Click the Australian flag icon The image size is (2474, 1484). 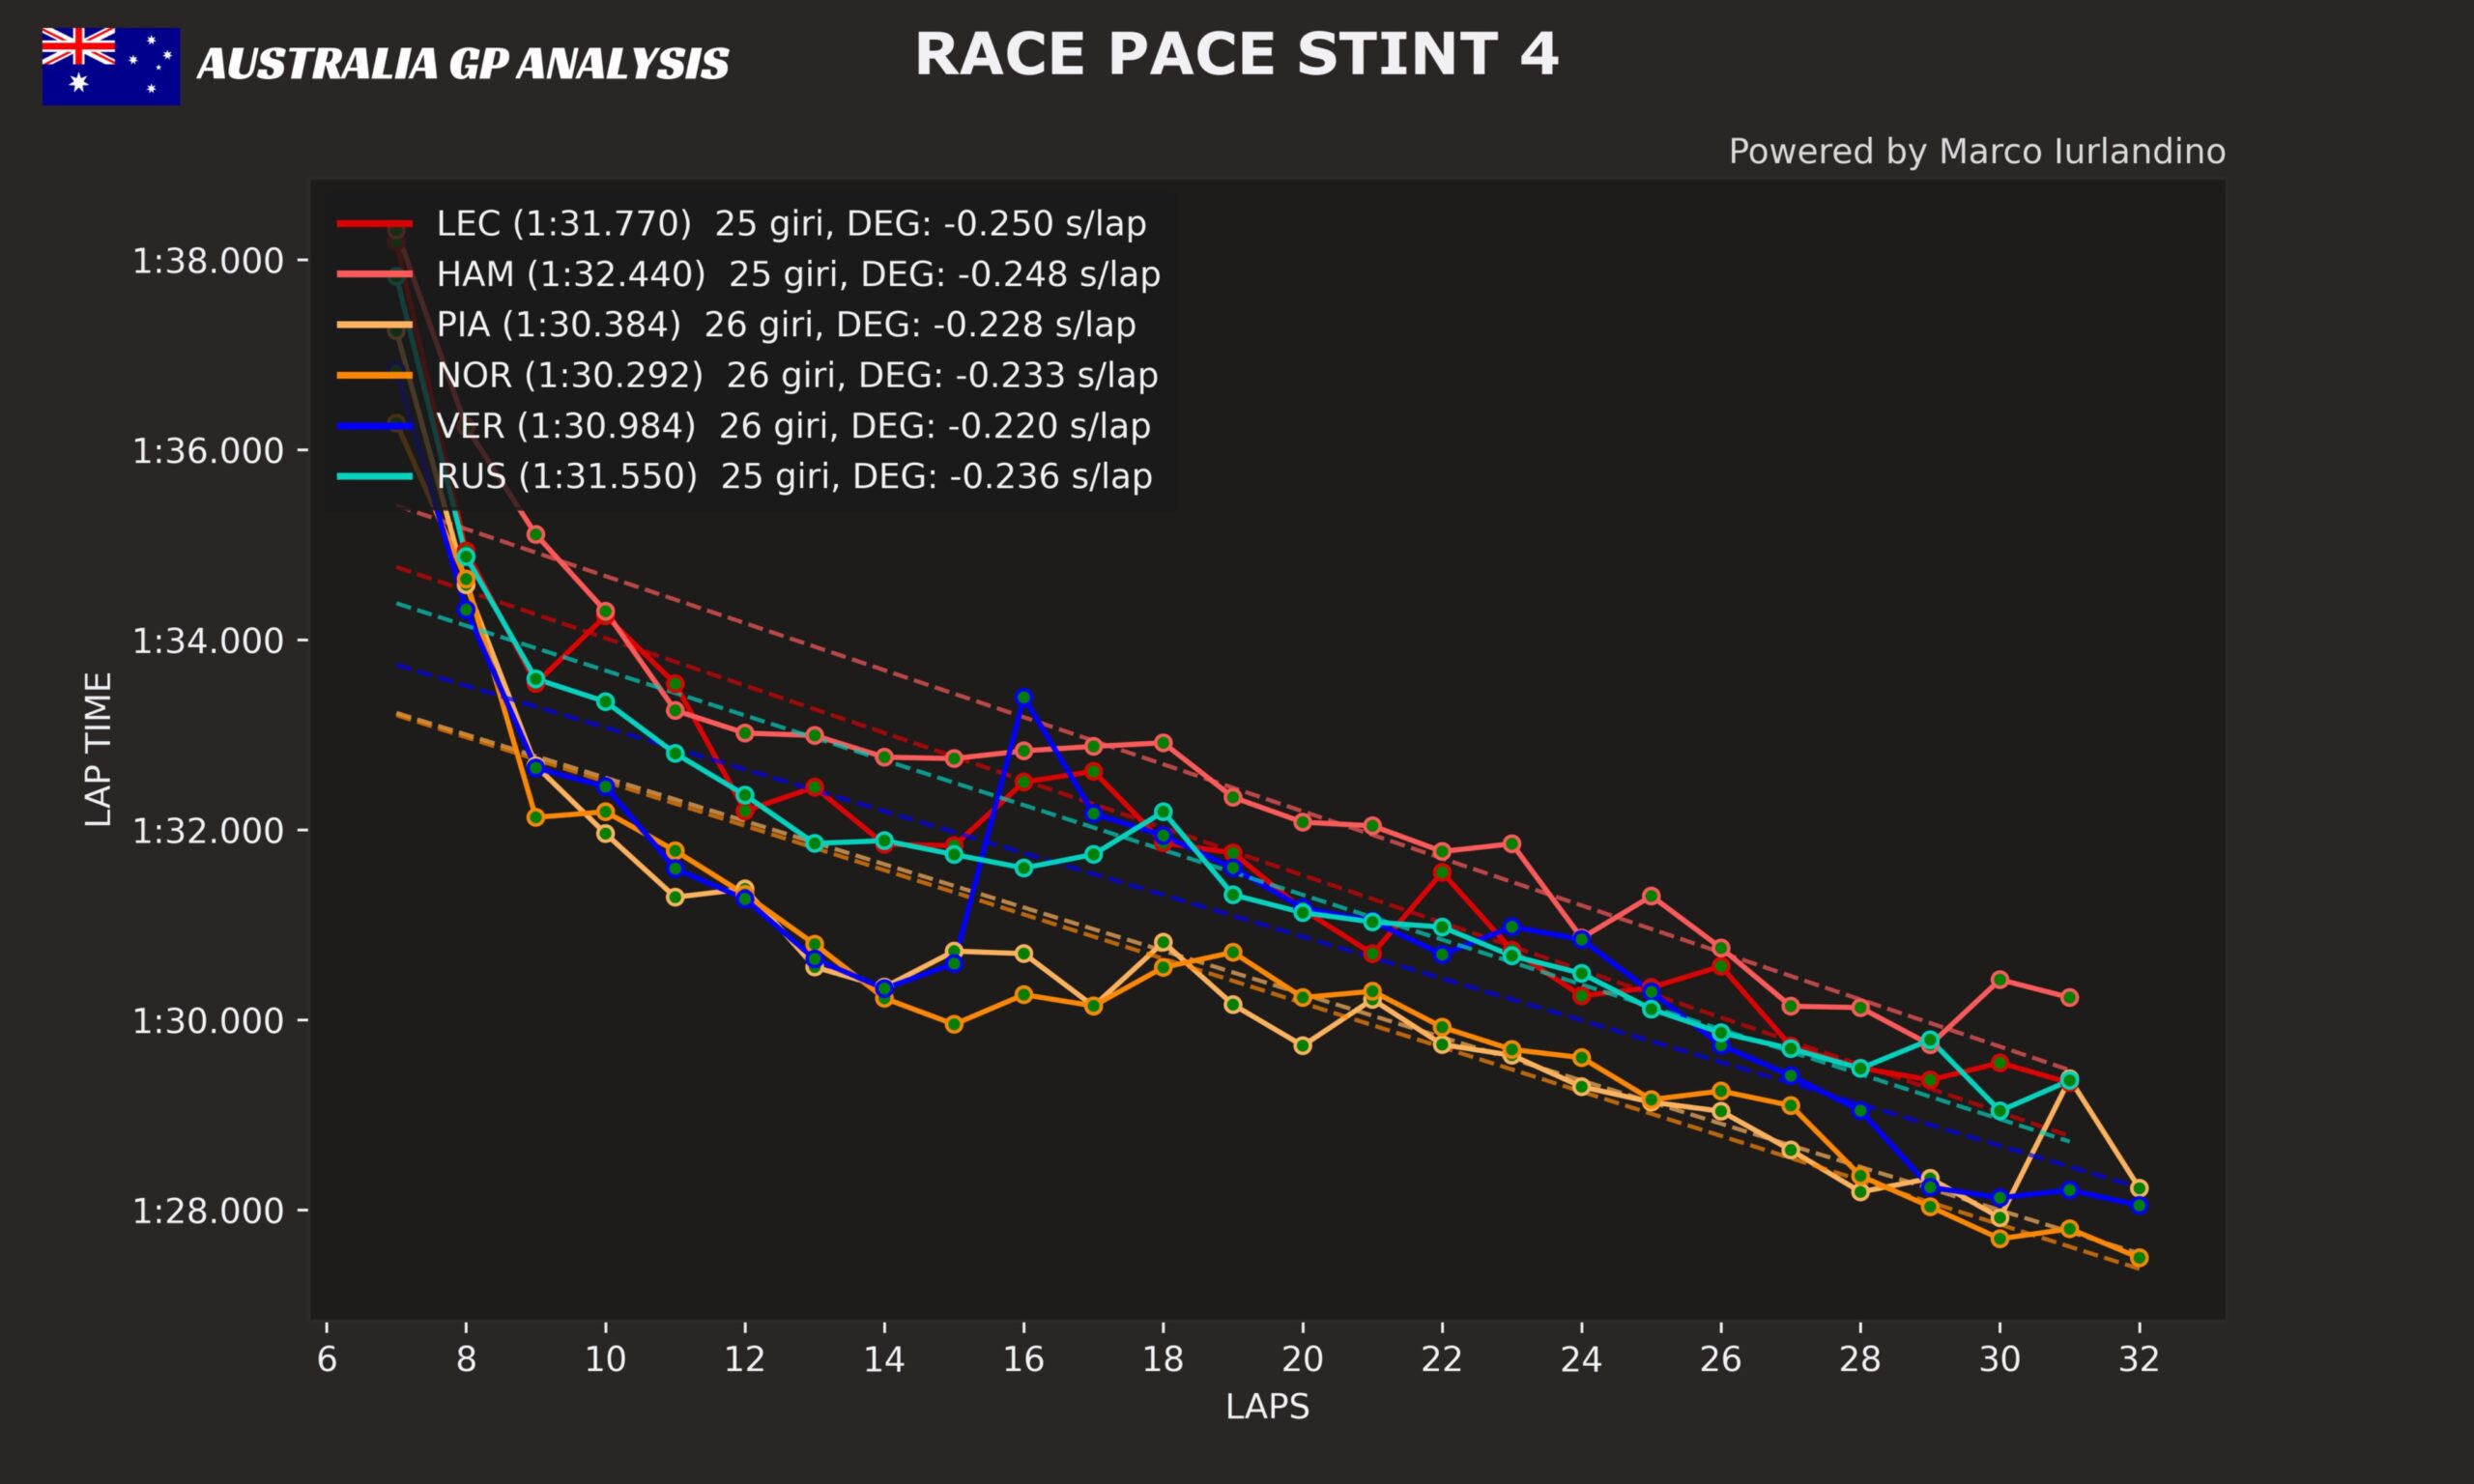tap(111, 66)
